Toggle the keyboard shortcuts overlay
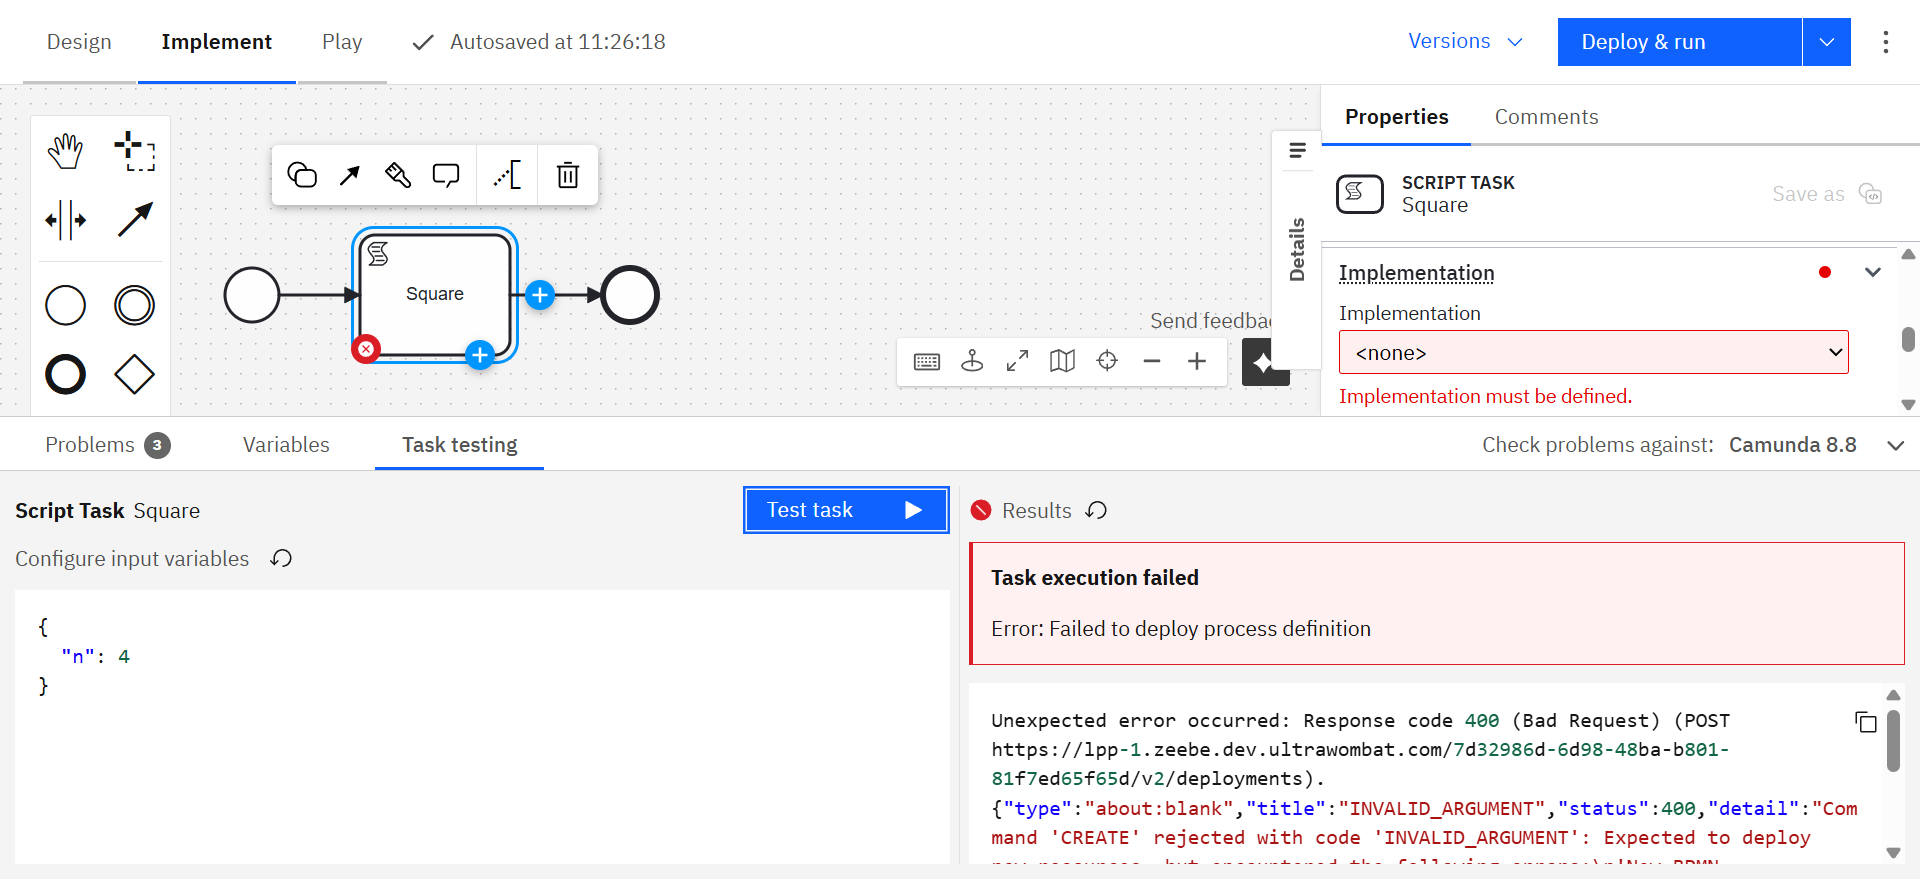This screenshot has height=883, width=1920. click(x=927, y=361)
